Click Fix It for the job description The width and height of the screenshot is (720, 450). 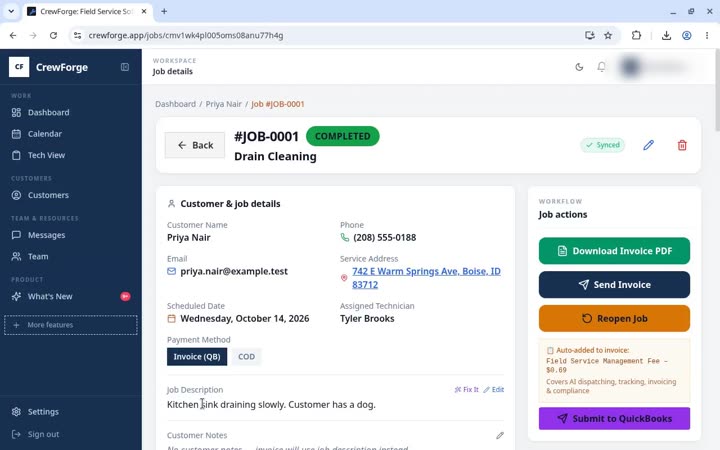click(466, 390)
